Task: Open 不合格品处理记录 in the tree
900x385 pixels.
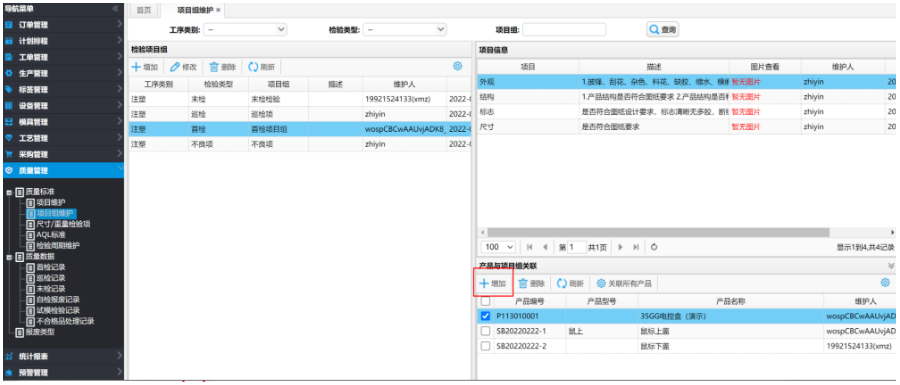Action: 65,321
